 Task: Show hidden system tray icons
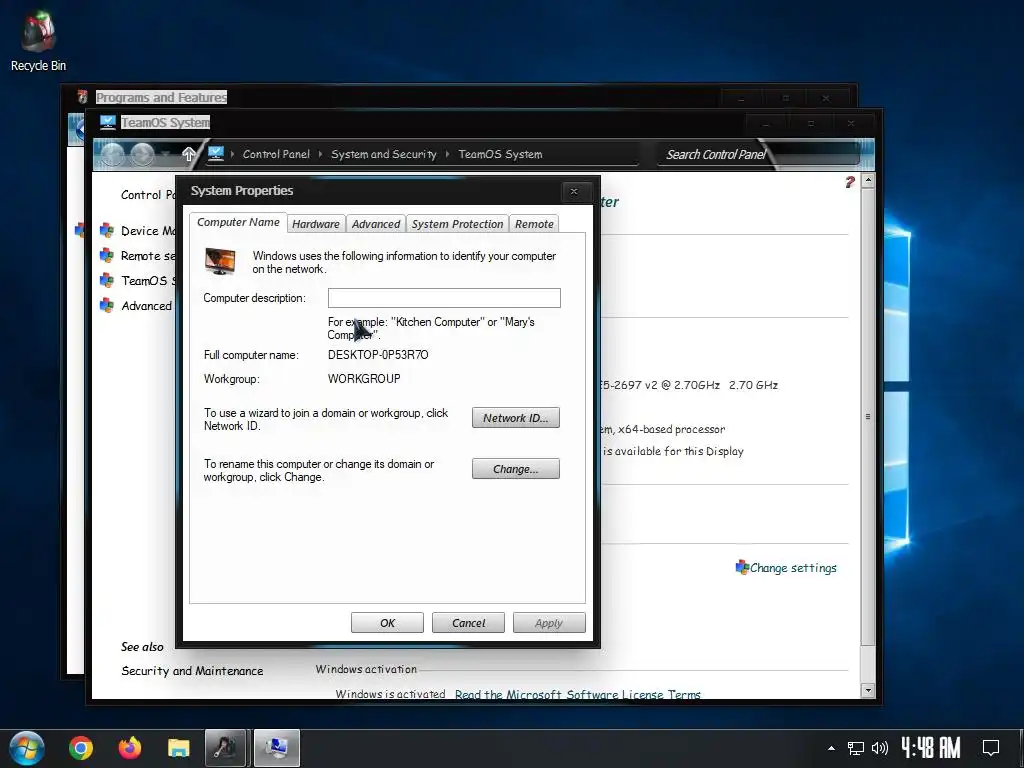831,748
